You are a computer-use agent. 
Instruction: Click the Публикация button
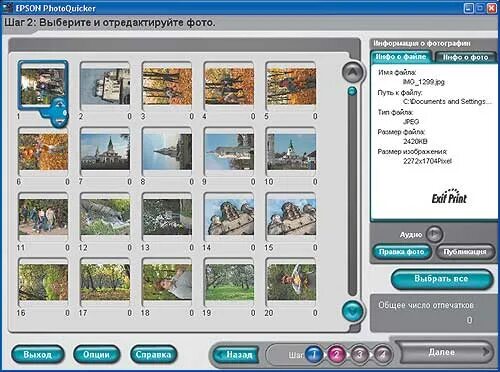tap(465, 252)
